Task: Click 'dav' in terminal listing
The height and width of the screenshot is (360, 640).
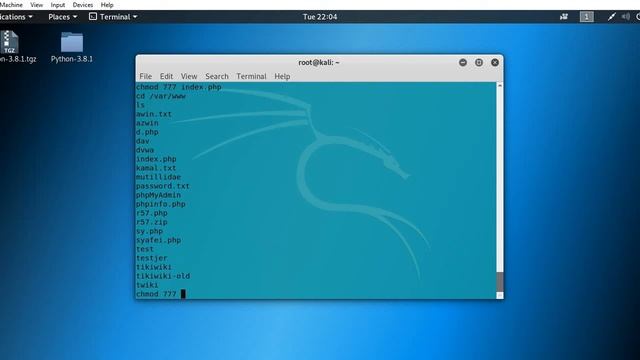Action: pos(142,141)
